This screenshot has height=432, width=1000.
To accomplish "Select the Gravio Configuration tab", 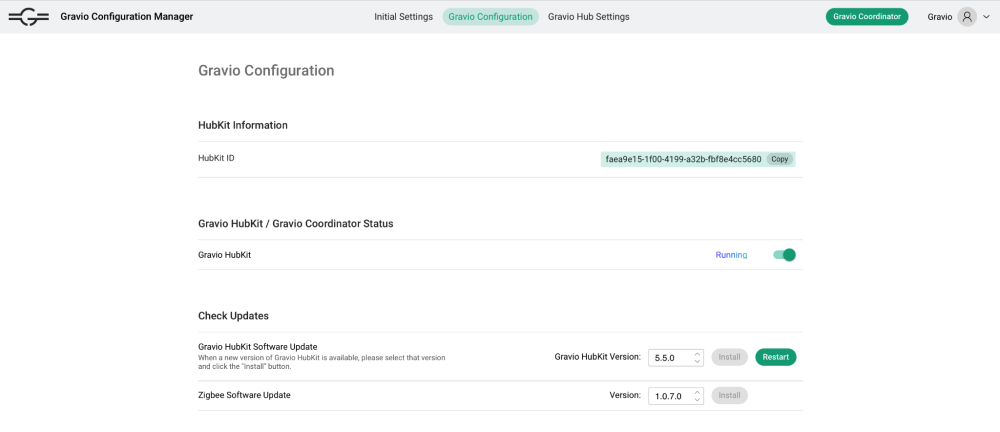I will click(490, 17).
